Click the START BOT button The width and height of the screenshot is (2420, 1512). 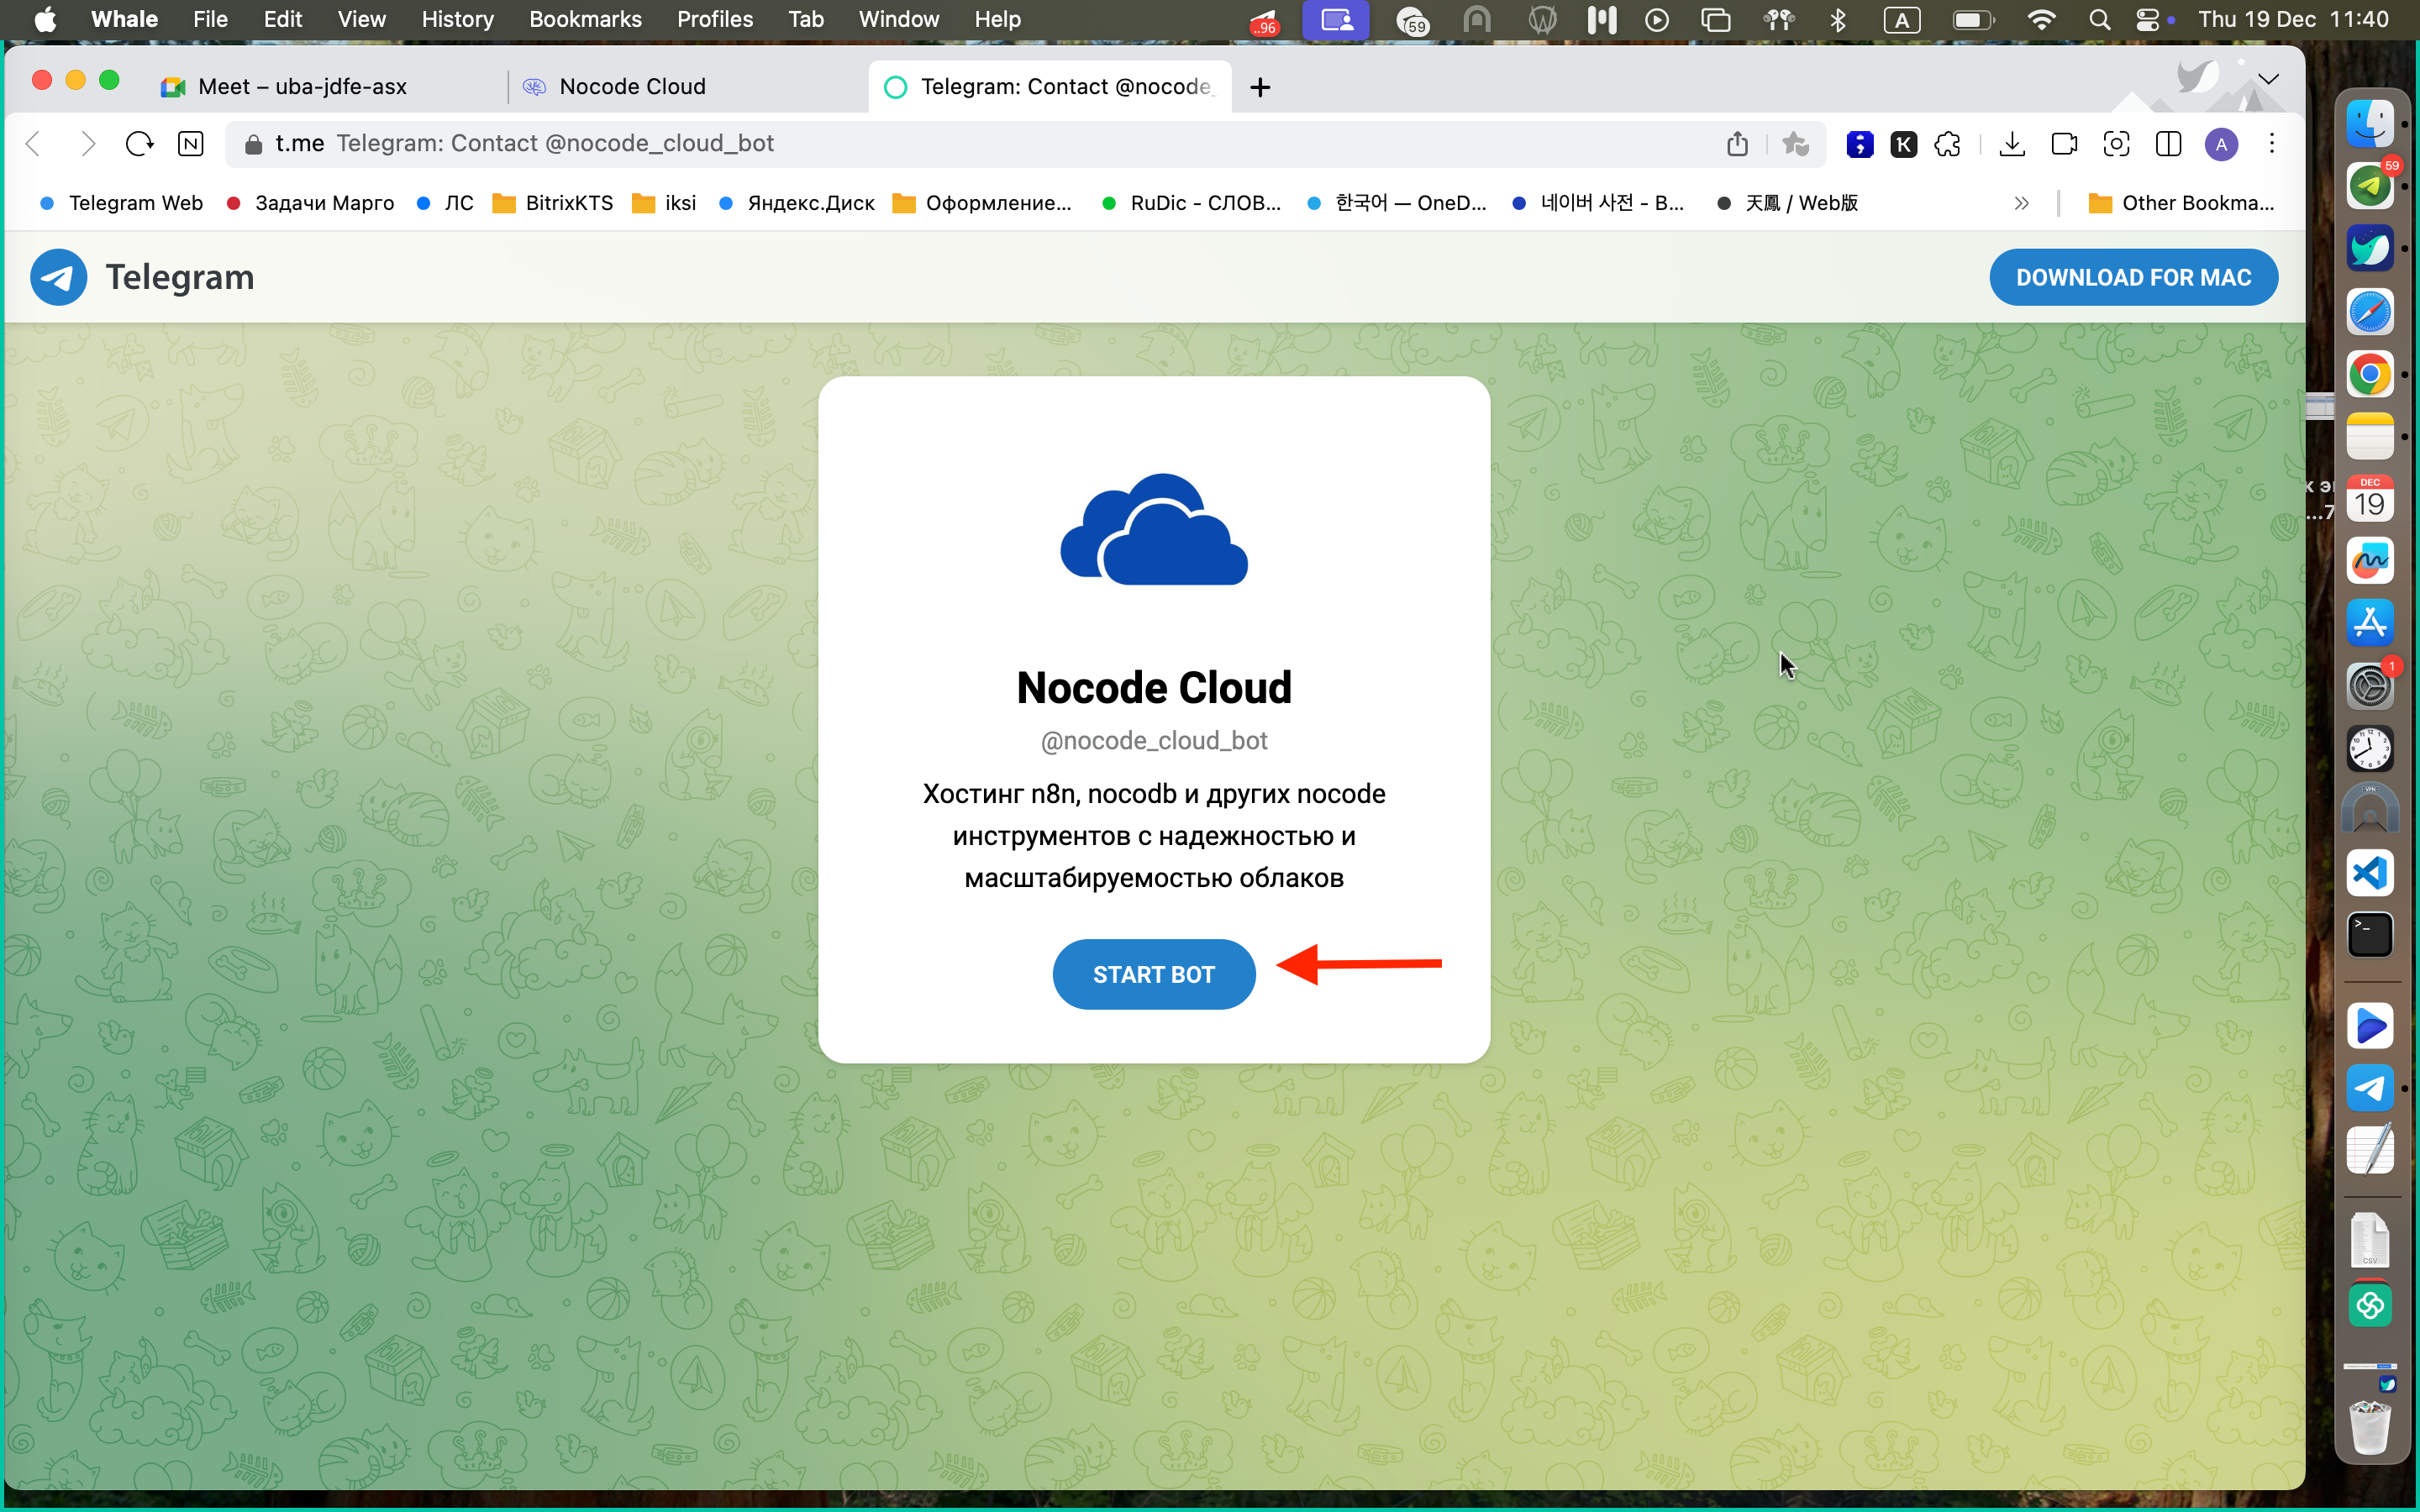pyautogui.click(x=1153, y=974)
